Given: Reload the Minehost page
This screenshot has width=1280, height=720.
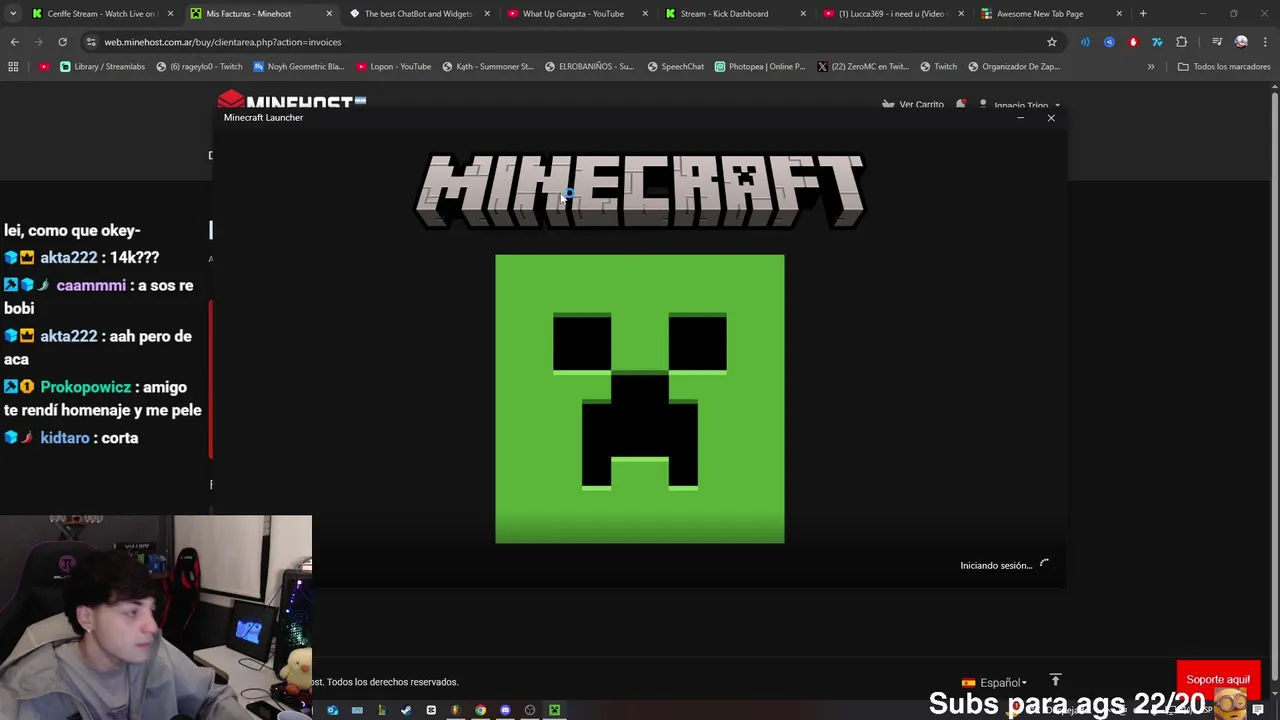Looking at the screenshot, I should click(x=62, y=42).
